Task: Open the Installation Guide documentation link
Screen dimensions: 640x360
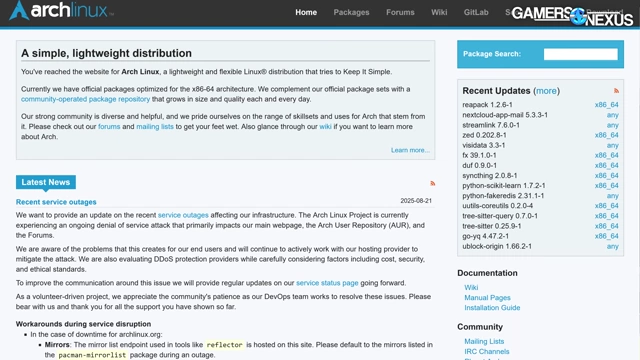Action: coord(492,308)
